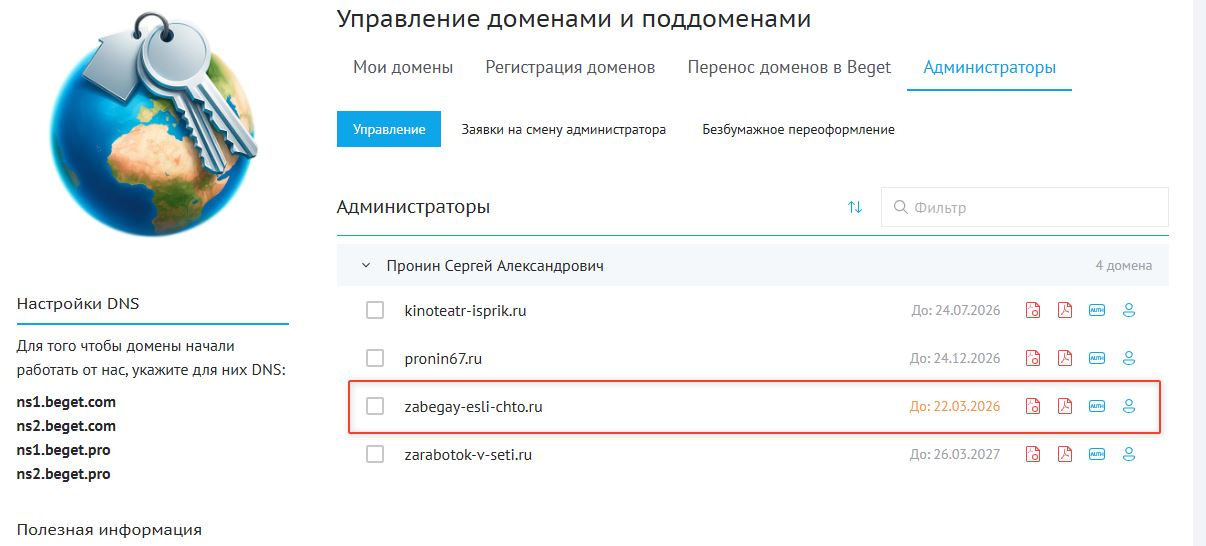The image size is (1206, 546).
Task: Click the AUTH code icon for kinoteatr-isprik.ru
Action: coord(1097,310)
